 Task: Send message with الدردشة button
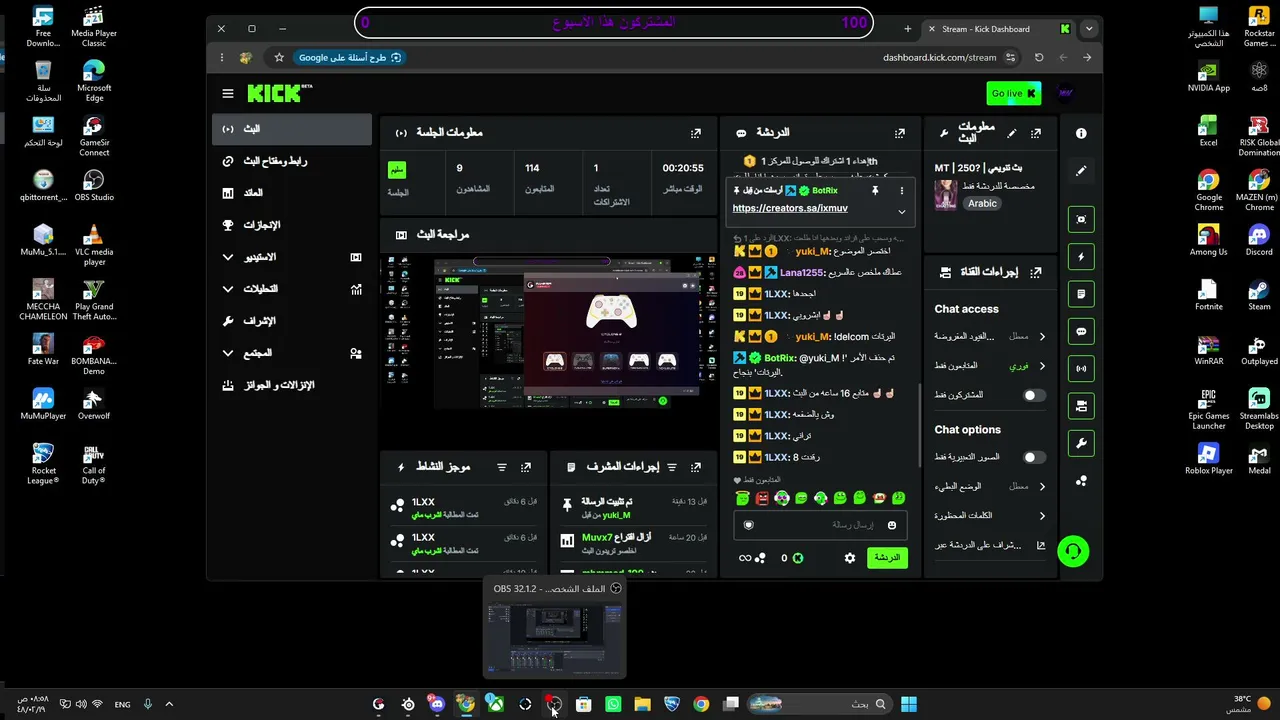coord(887,558)
